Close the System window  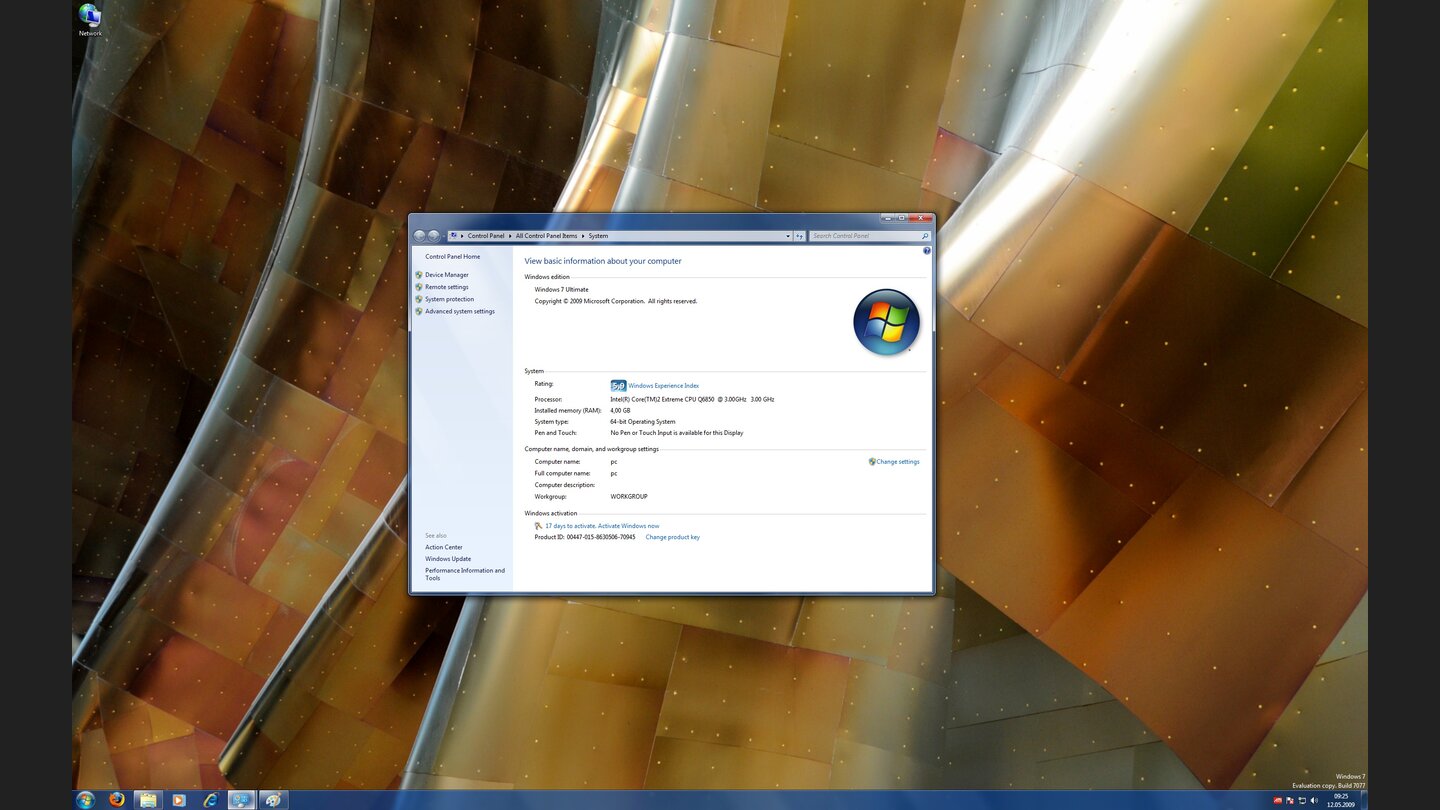[x=920, y=218]
